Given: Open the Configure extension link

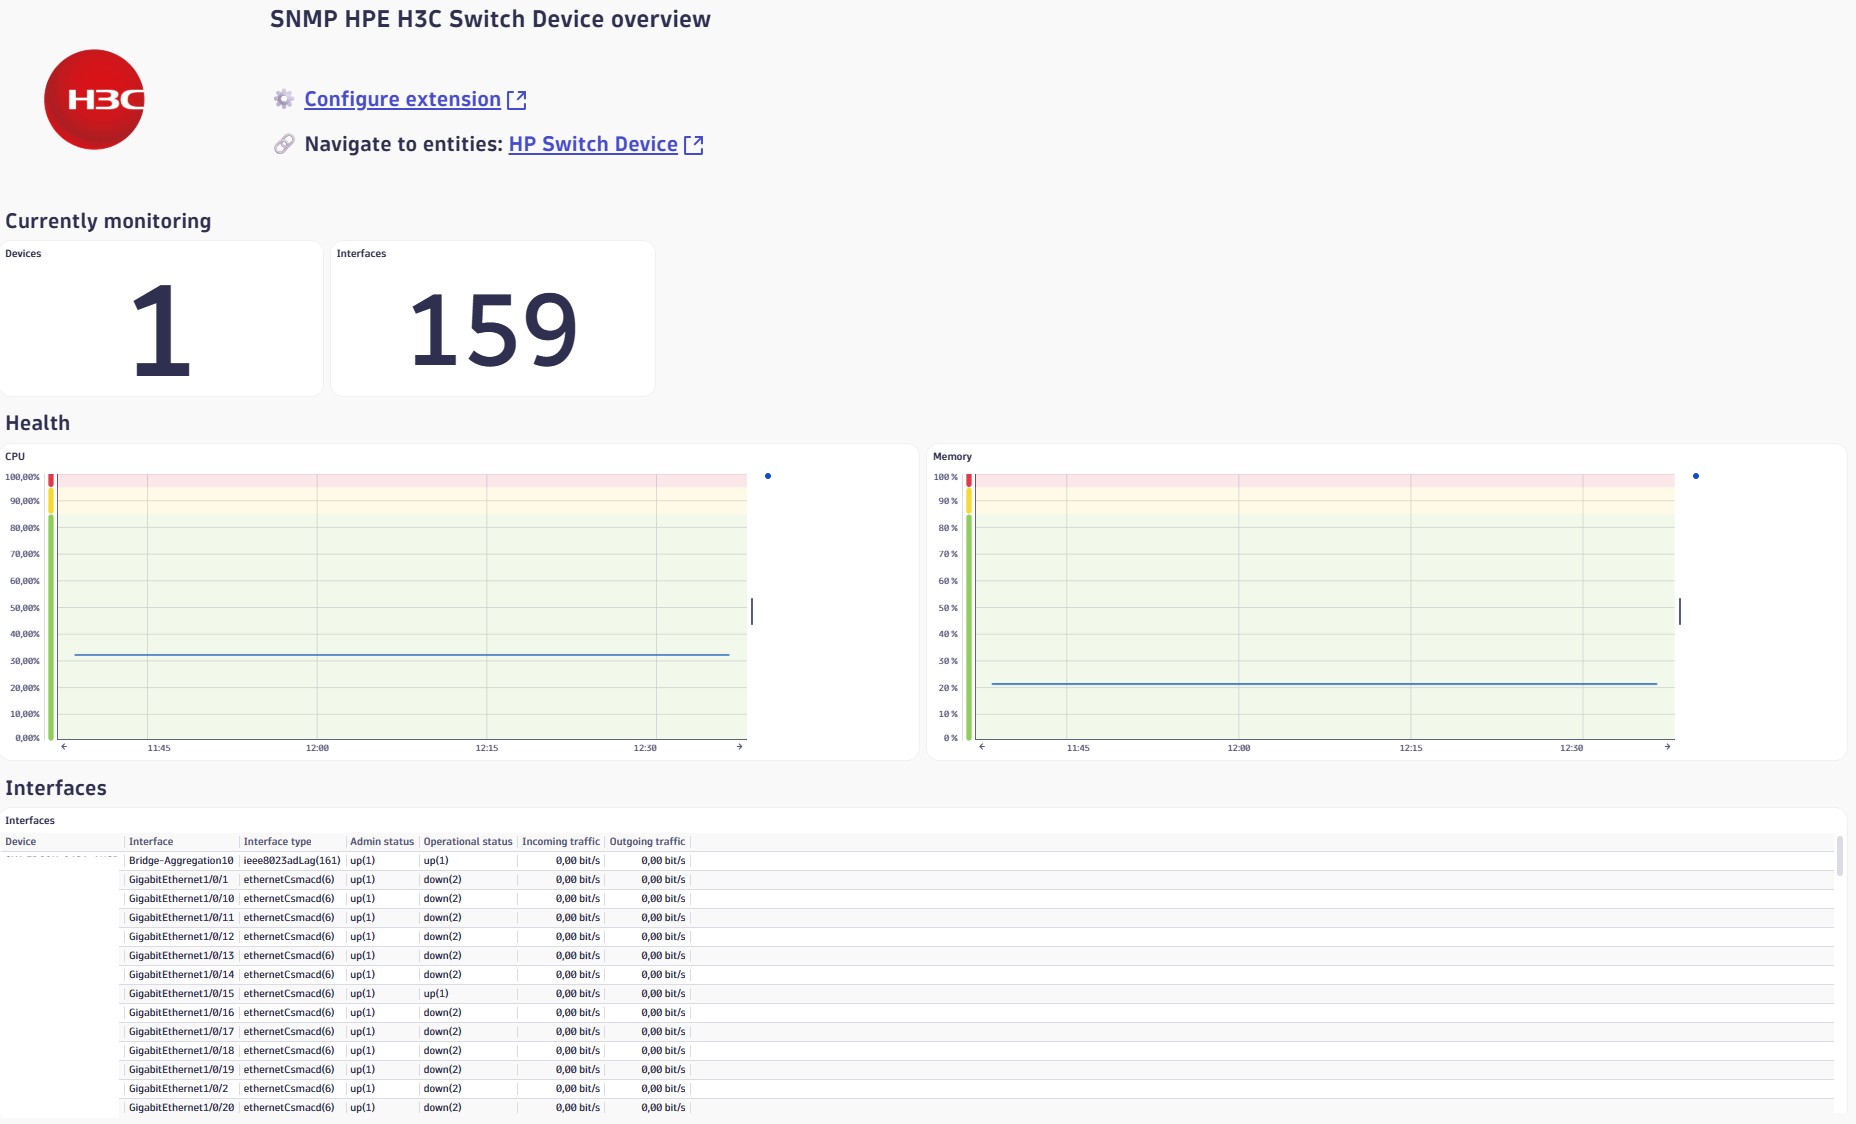Looking at the screenshot, I should [403, 98].
